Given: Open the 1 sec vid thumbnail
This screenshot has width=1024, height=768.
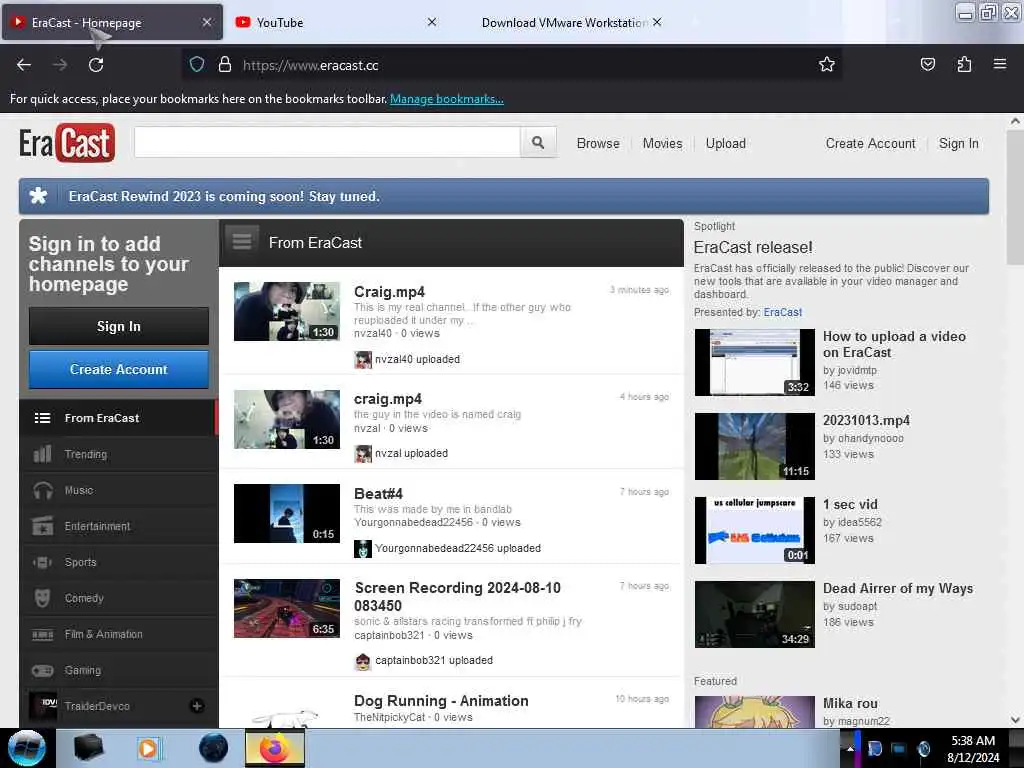Looking at the screenshot, I should click(754, 530).
